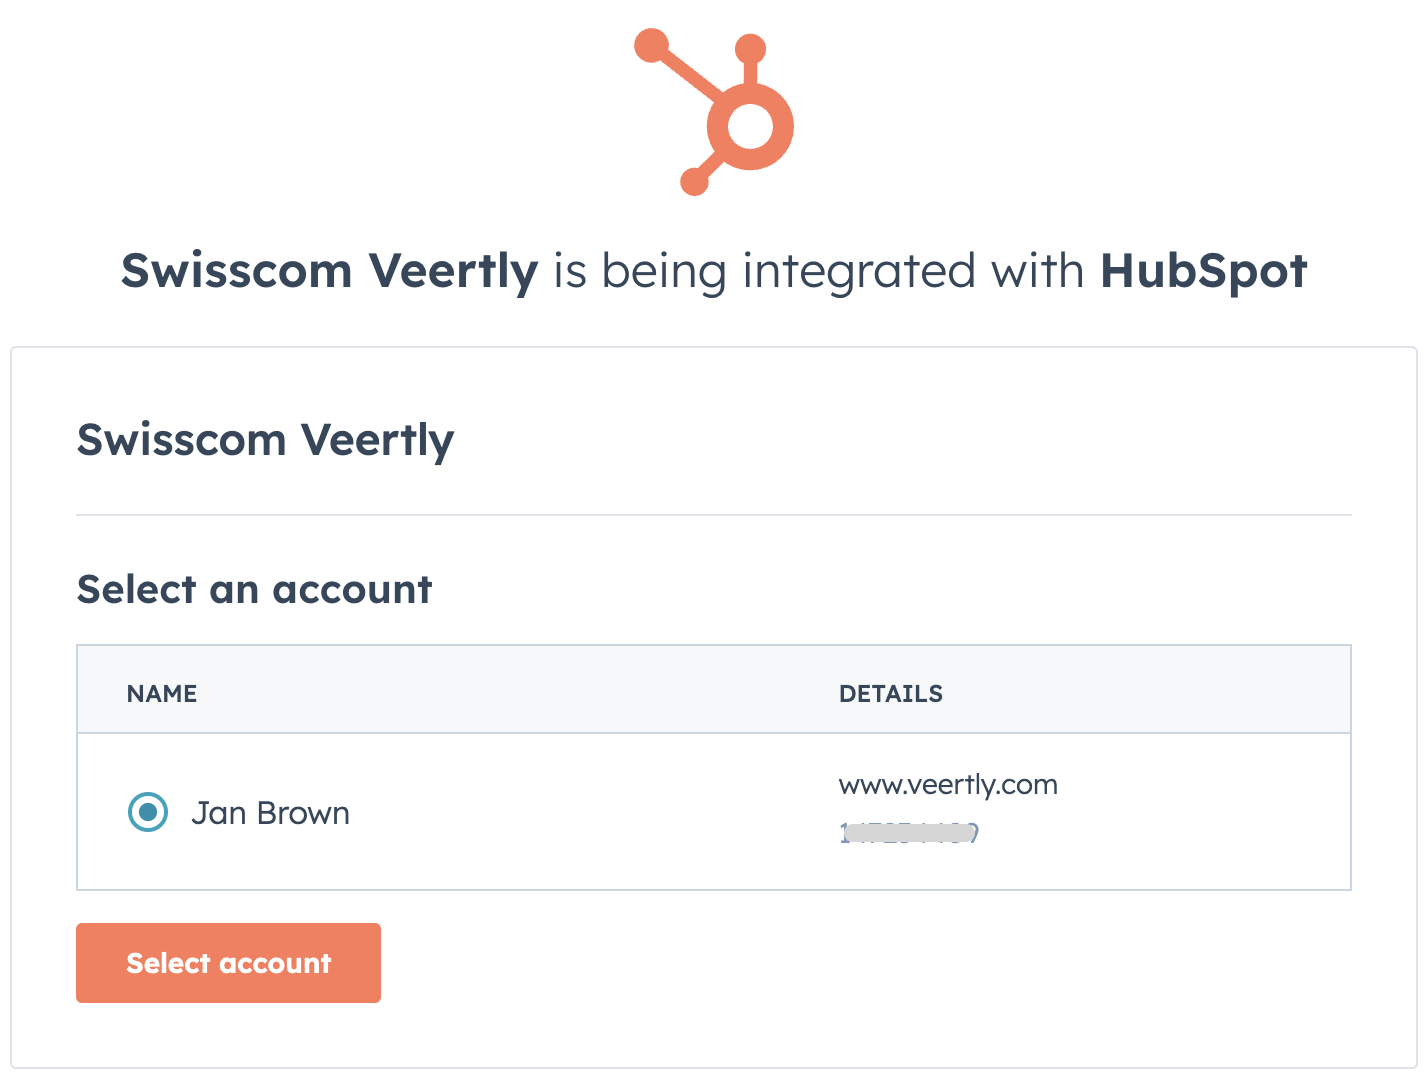The image size is (1428, 1078).
Task: Click the "is being integrated with" text
Action: pyautogui.click(x=818, y=271)
